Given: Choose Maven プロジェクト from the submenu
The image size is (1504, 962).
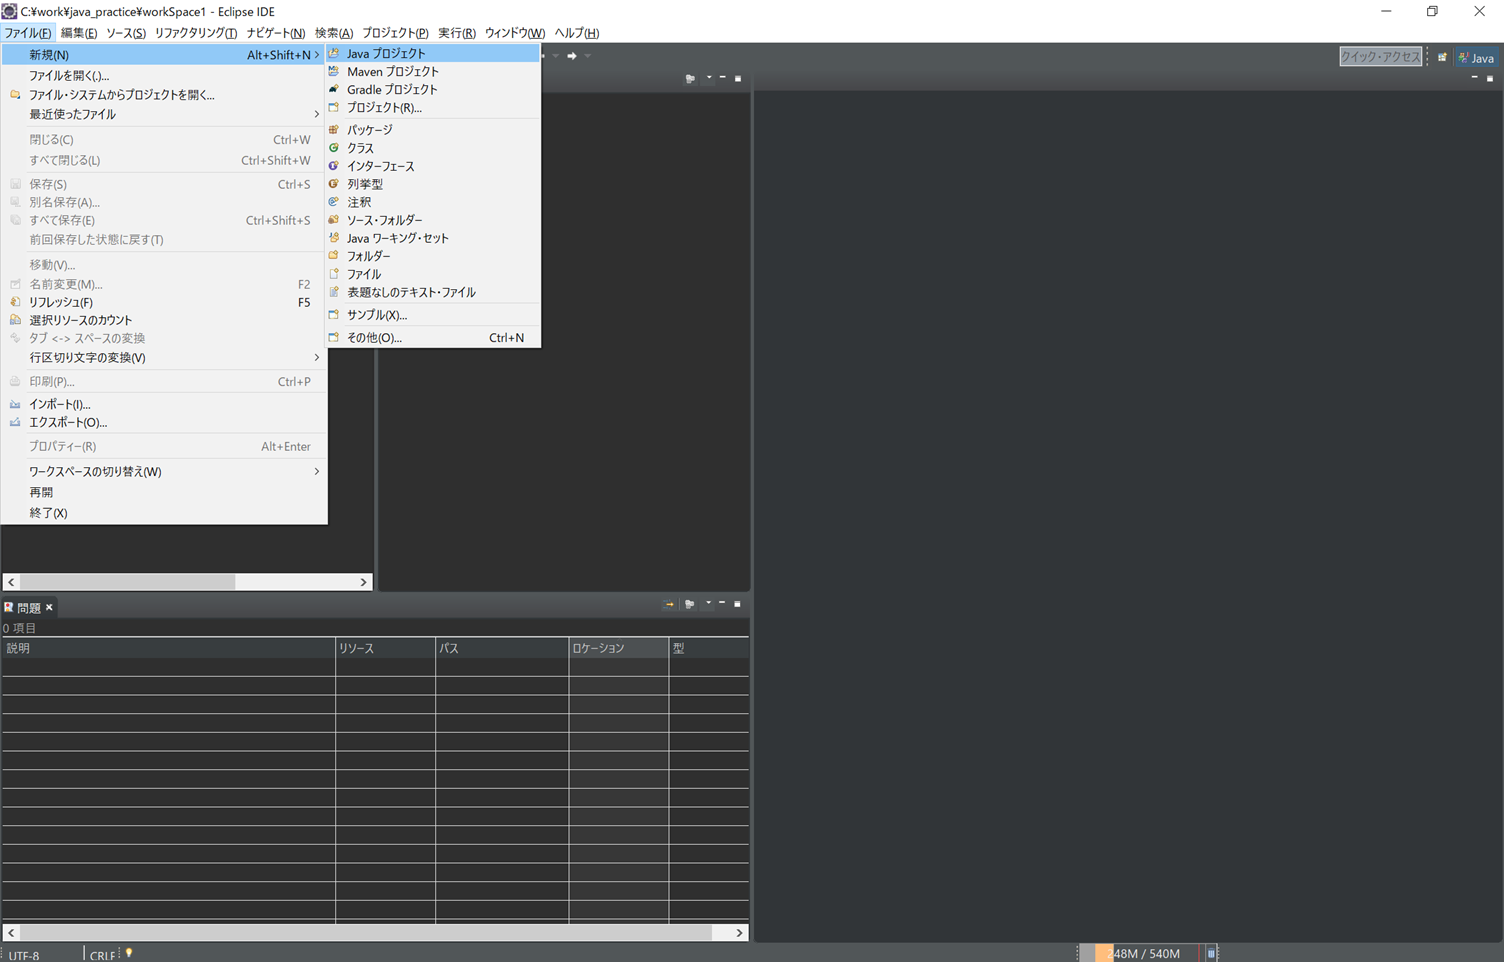Looking at the screenshot, I should [433, 72].
